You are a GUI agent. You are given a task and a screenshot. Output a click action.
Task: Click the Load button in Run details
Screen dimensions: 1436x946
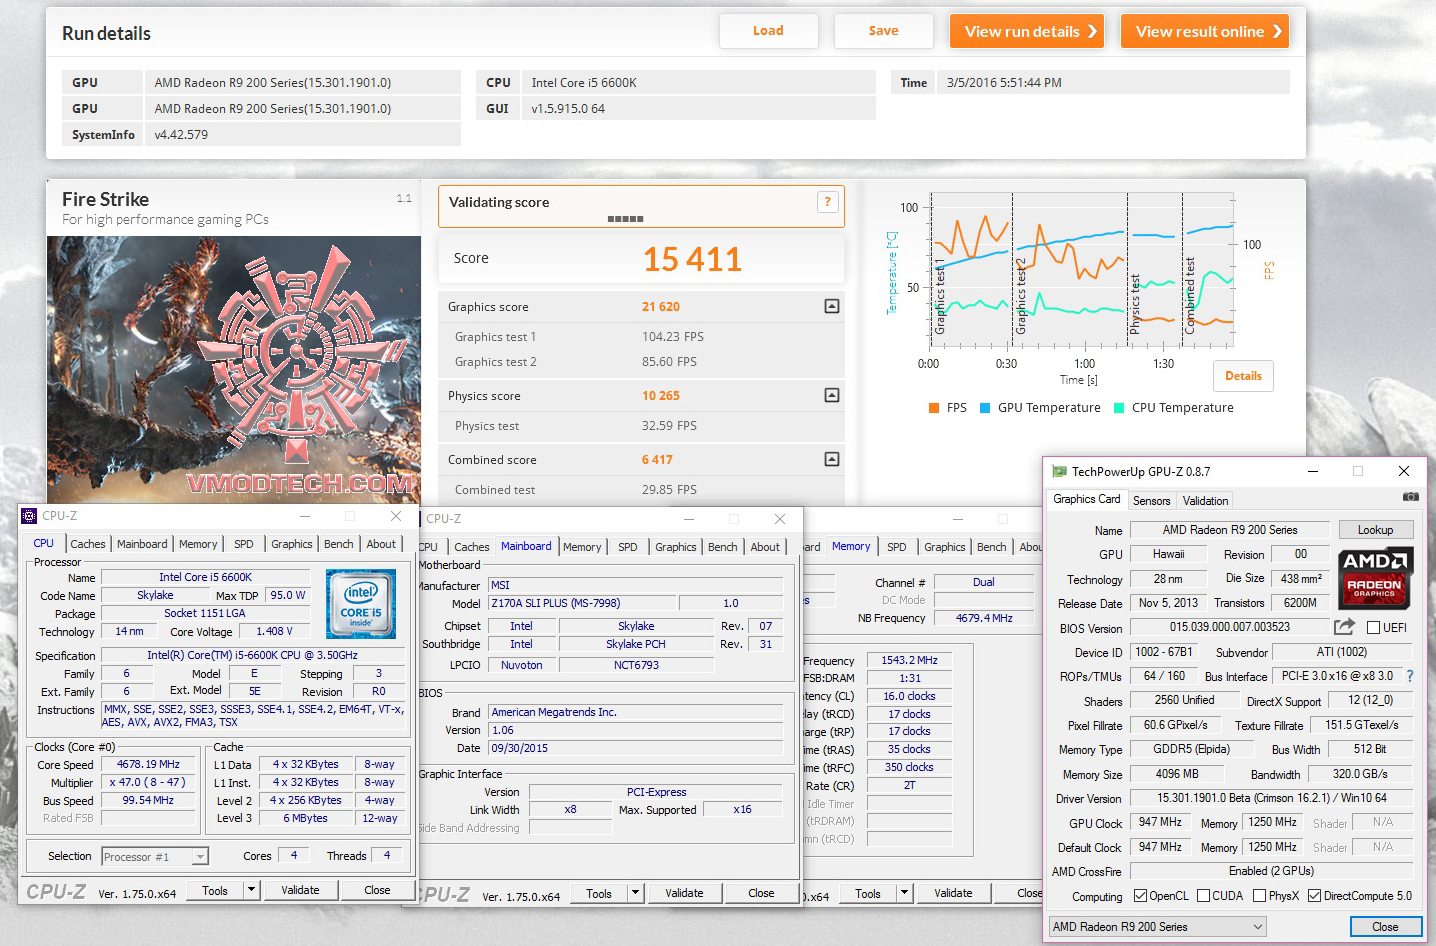click(768, 31)
